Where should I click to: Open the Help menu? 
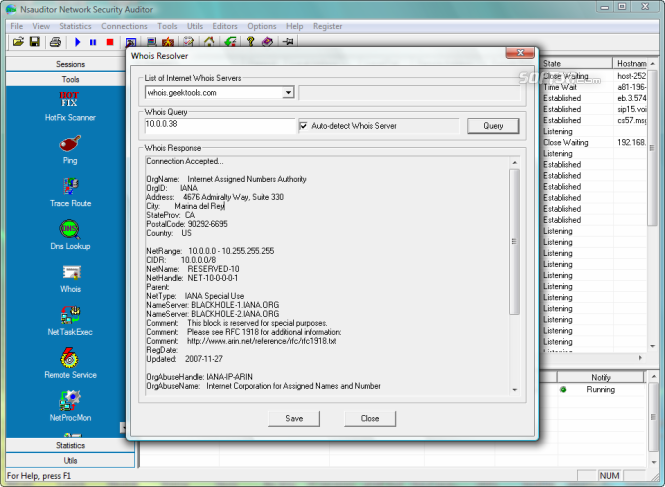click(294, 26)
